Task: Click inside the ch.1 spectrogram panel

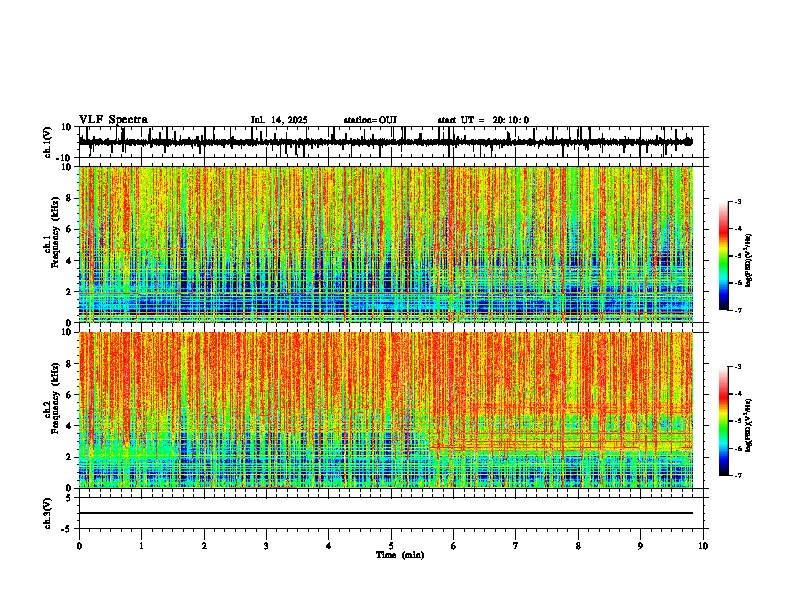Action: click(386, 244)
